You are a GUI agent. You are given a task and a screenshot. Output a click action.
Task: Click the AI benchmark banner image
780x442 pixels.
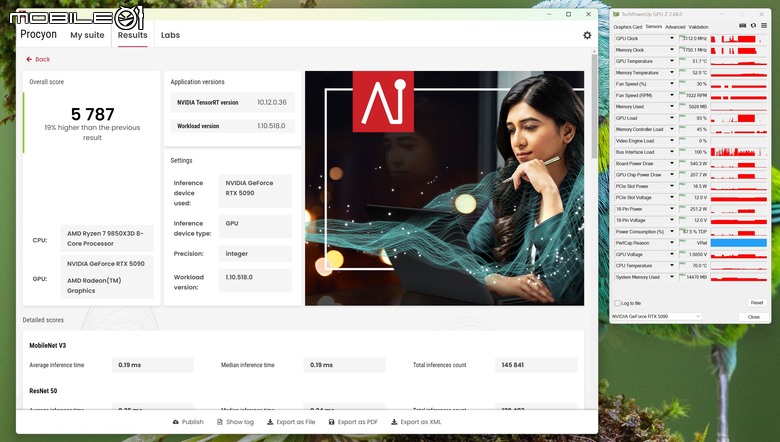click(x=444, y=188)
